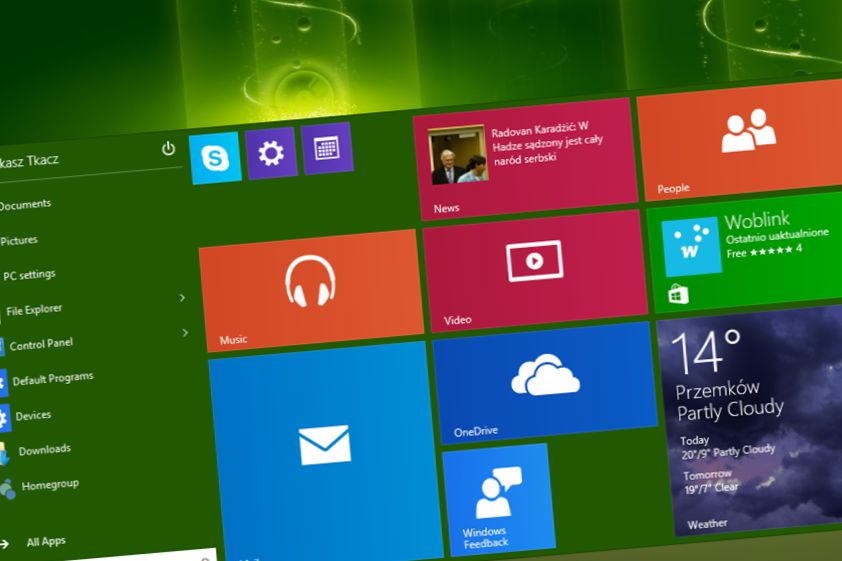The width and height of the screenshot is (842, 561).
Task: Open the Windows Feedback tile
Action: tap(499, 500)
